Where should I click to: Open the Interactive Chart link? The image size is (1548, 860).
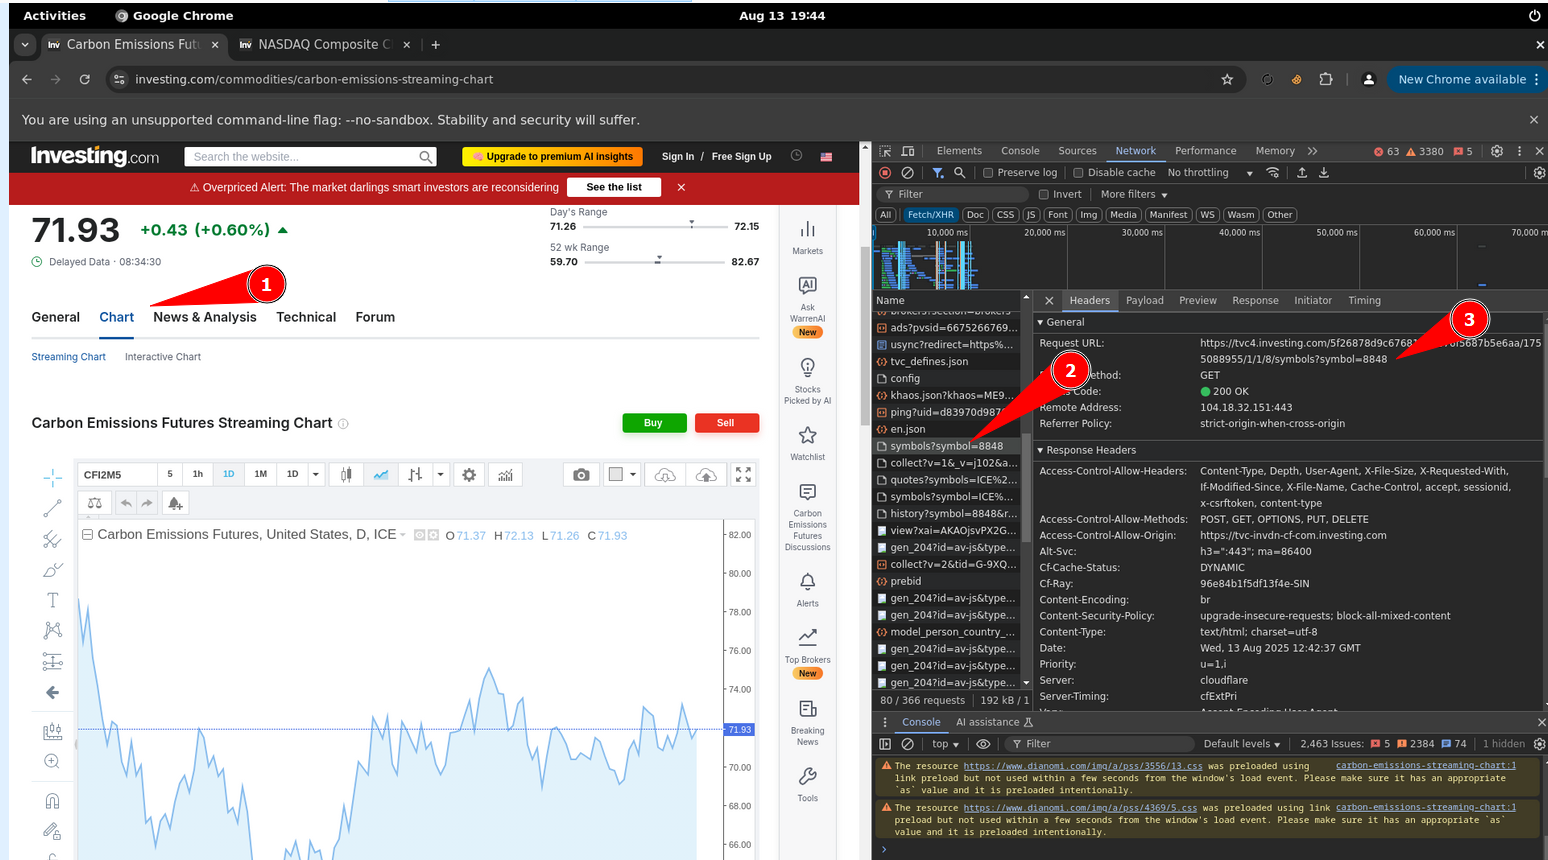click(x=163, y=357)
